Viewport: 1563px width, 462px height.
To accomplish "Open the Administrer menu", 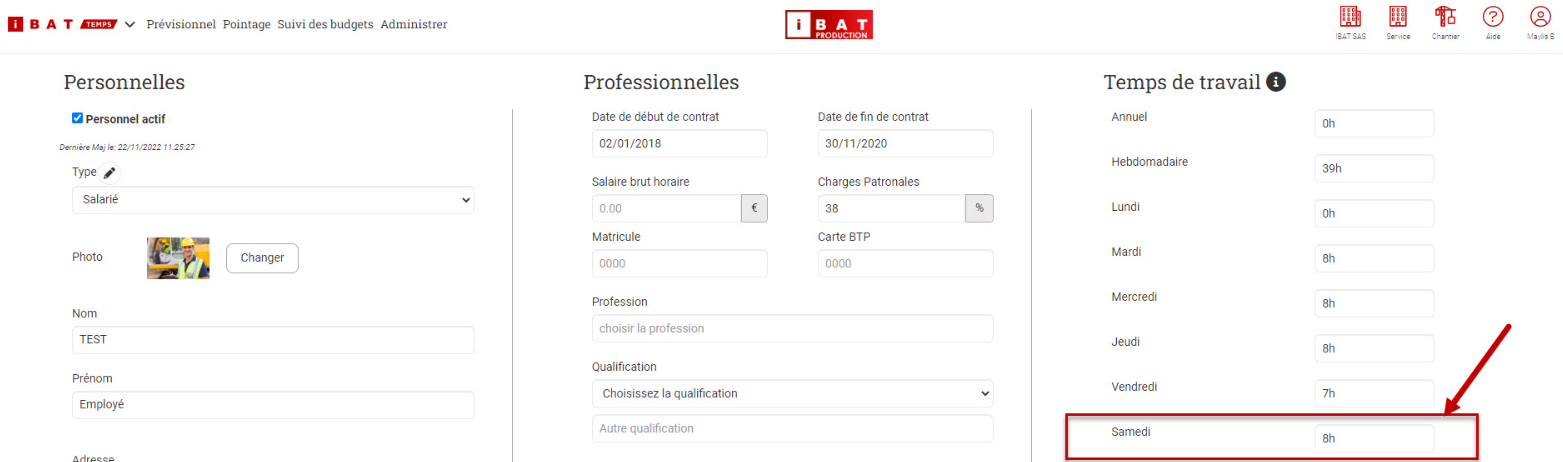I will coord(414,25).
